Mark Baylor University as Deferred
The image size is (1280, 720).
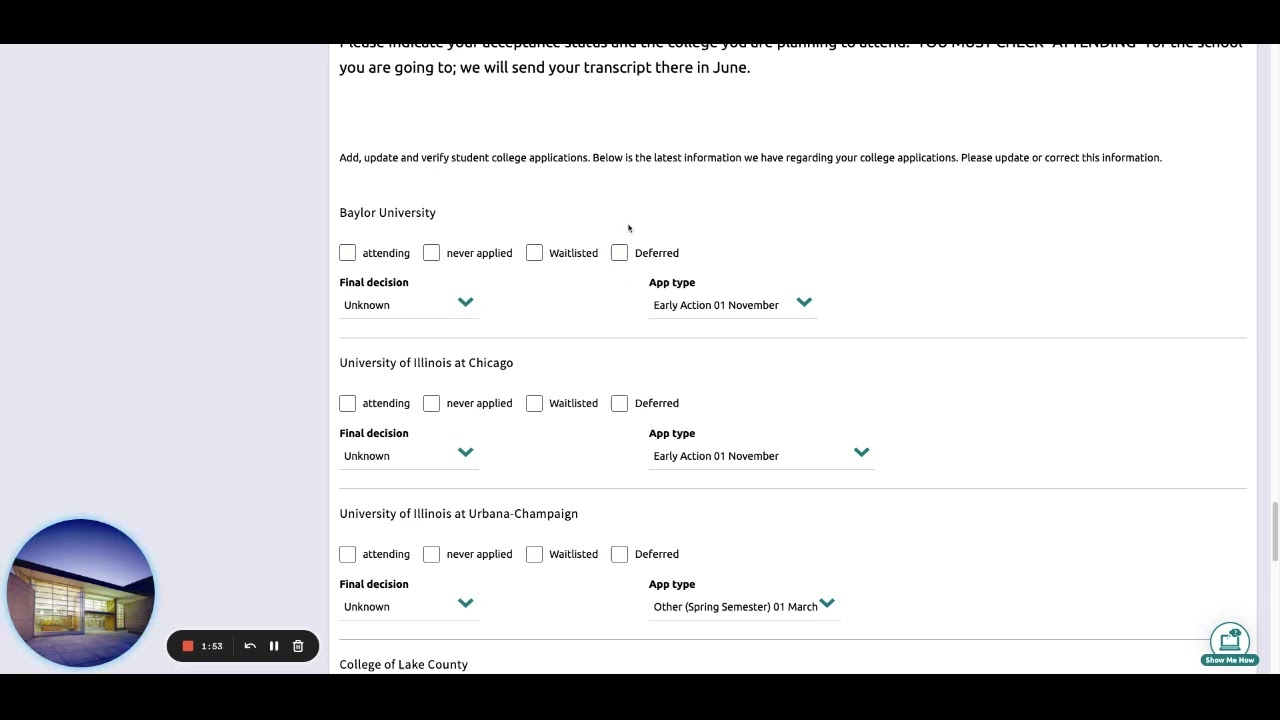619,253
